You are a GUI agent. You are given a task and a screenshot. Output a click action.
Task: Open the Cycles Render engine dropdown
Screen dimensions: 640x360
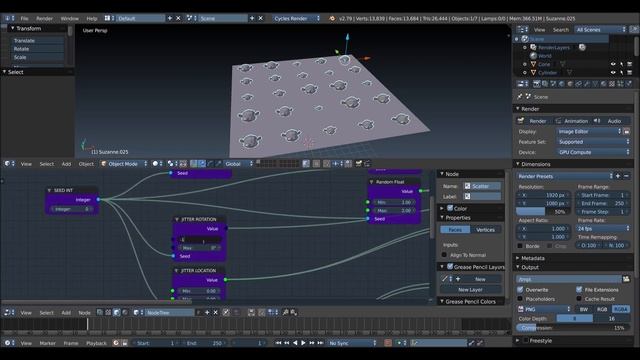click(297, 18)
